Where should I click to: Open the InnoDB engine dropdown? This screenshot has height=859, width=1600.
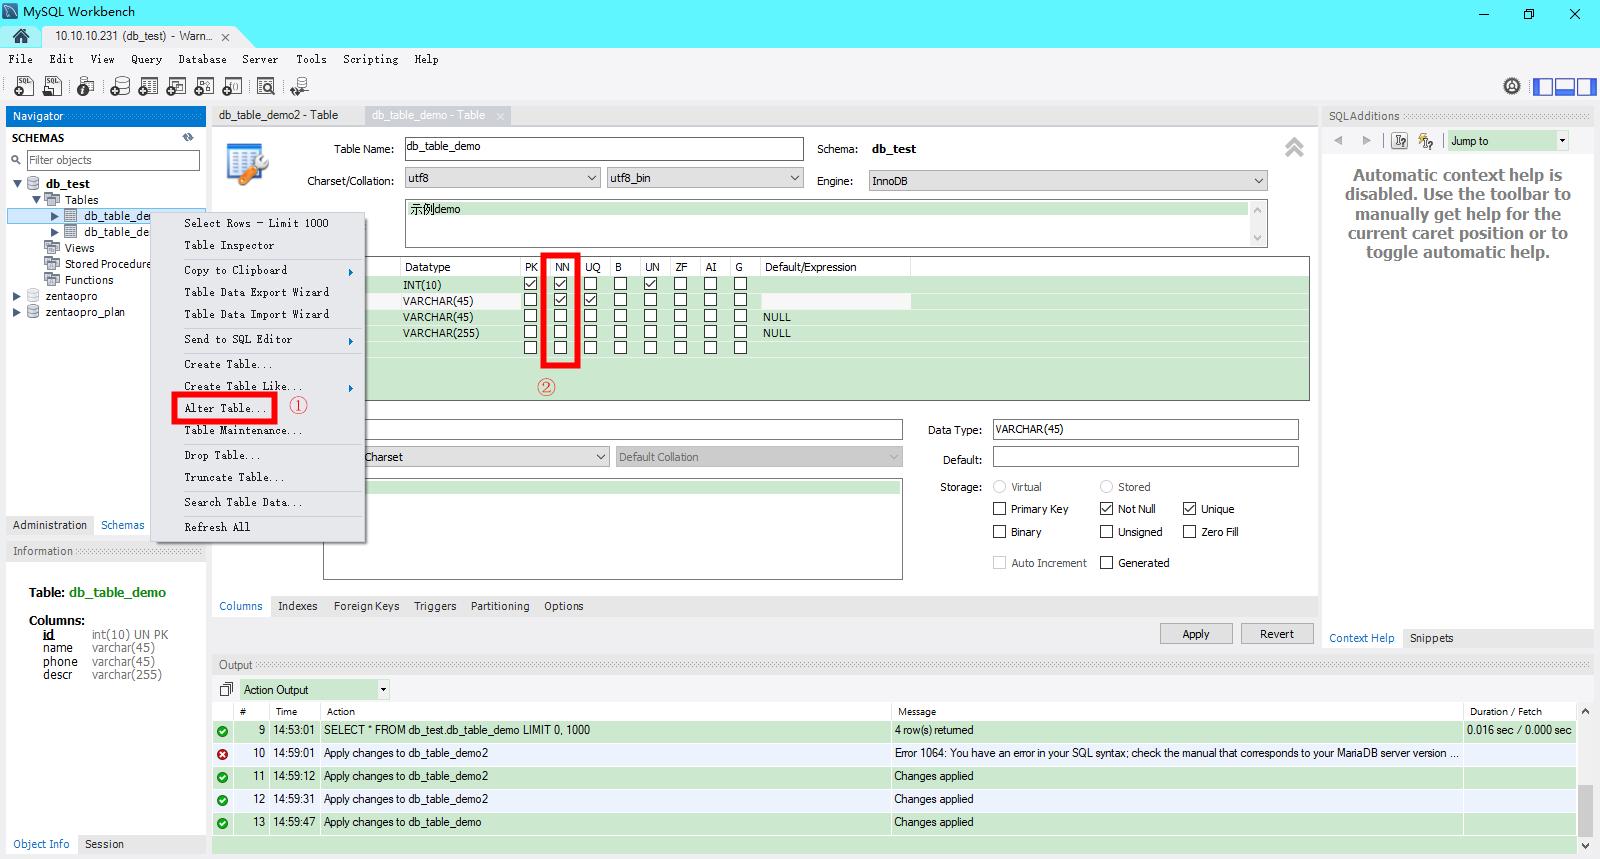point(1068,181)
